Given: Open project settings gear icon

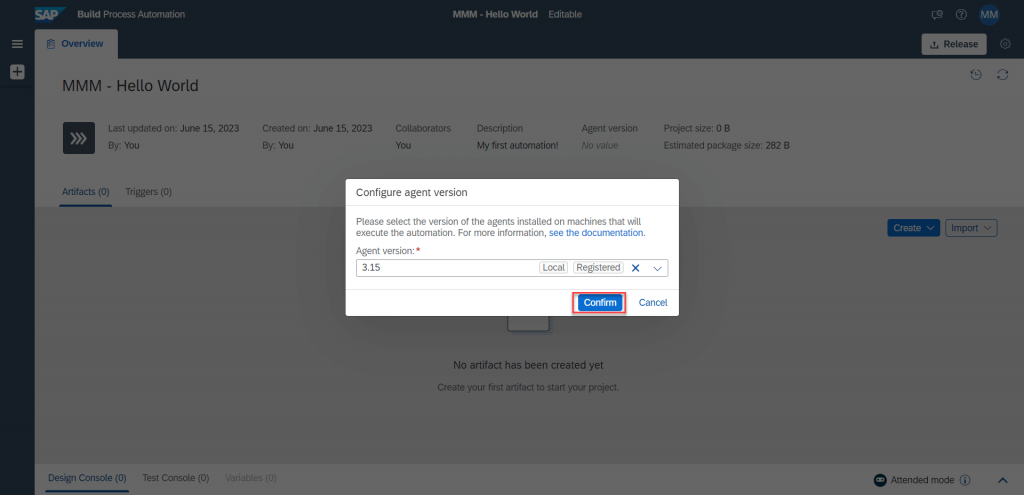Looking at the screenshot, I should (1006, 44).
